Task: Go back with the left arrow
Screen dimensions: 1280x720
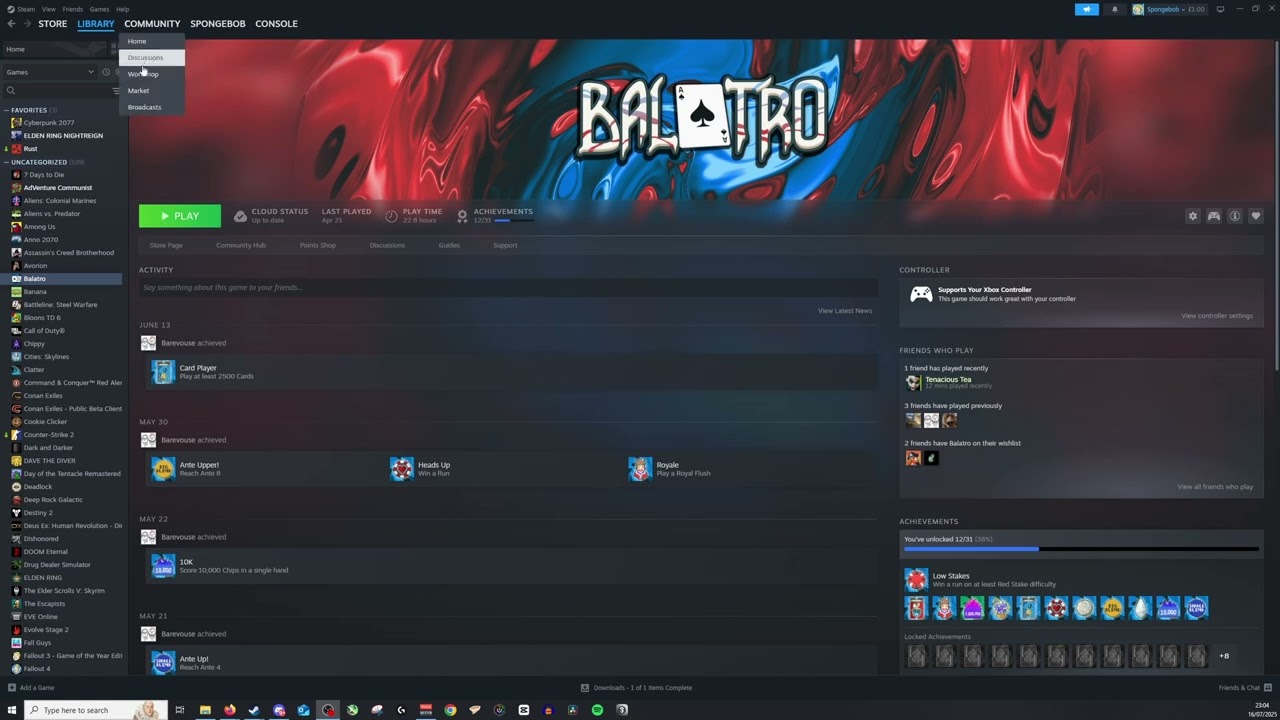Action: tap(11, 24)
